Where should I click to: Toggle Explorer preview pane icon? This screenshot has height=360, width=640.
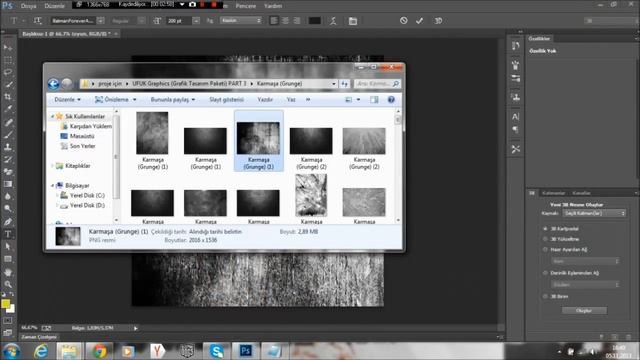(x=374, y=100)
